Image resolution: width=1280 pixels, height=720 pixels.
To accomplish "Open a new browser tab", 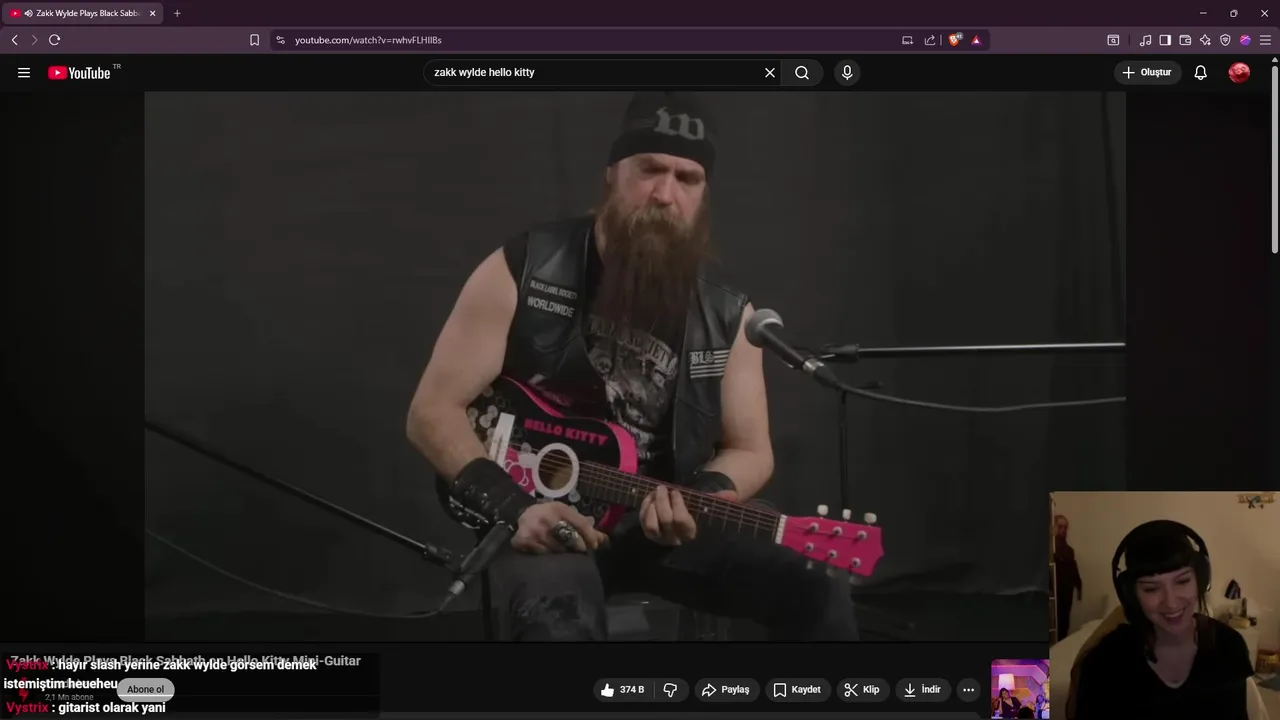I will [x=177, y=13].
